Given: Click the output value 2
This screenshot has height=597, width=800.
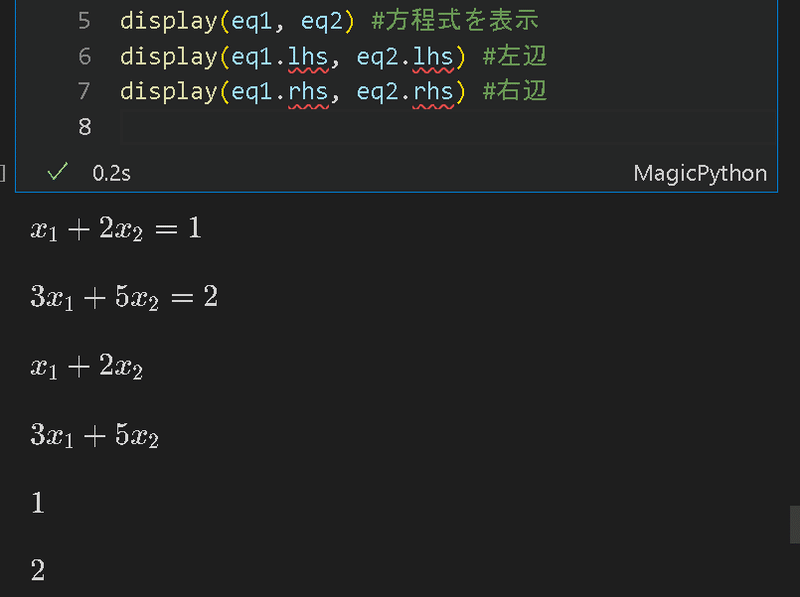Looking at the screenshot, I should pyautogui.click(x=37, y=570).
